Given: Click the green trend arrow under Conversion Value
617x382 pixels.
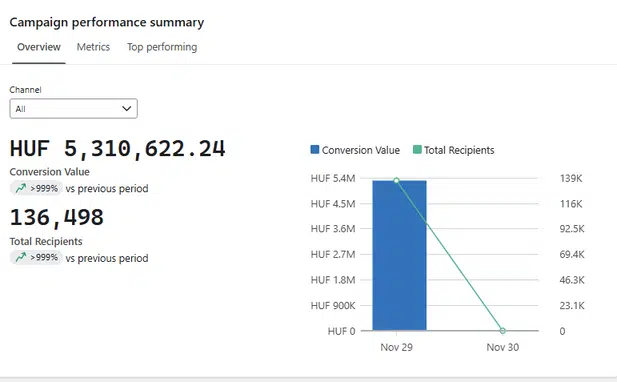Looking at the screenshot, I should [x=20, y=188].
